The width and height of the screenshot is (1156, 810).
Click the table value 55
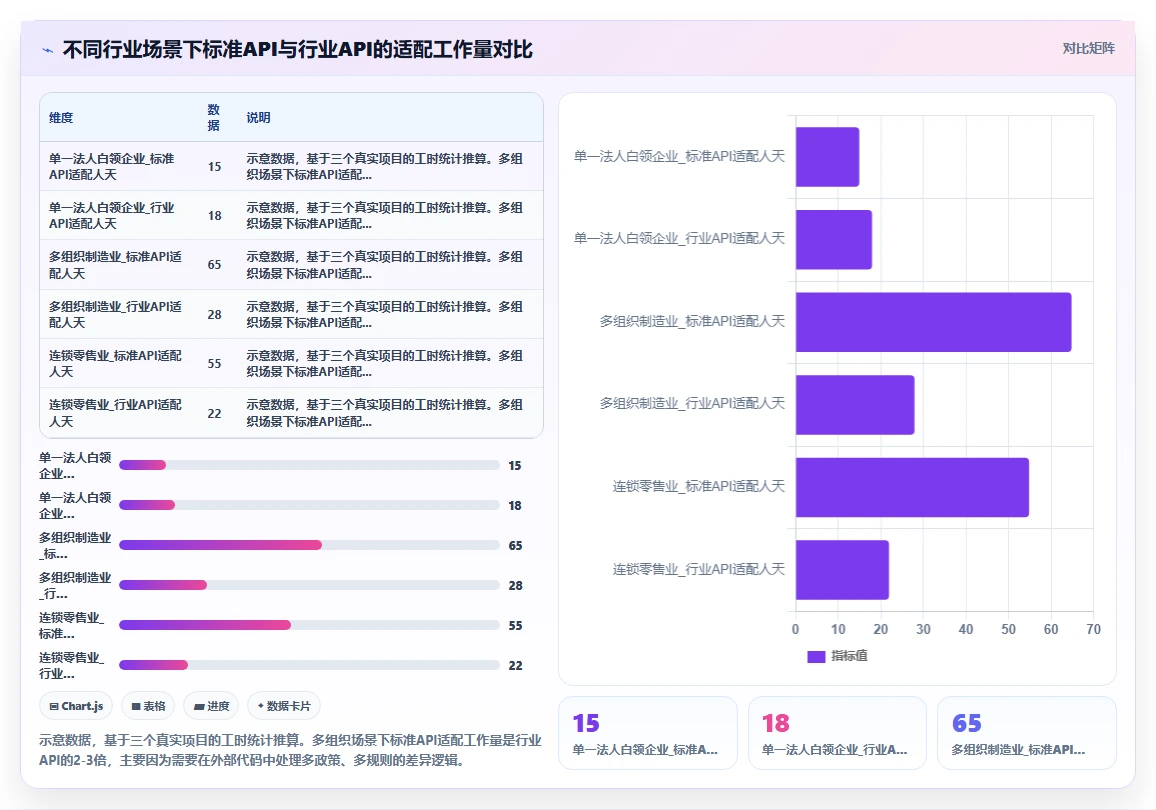[x=215, y=363]
